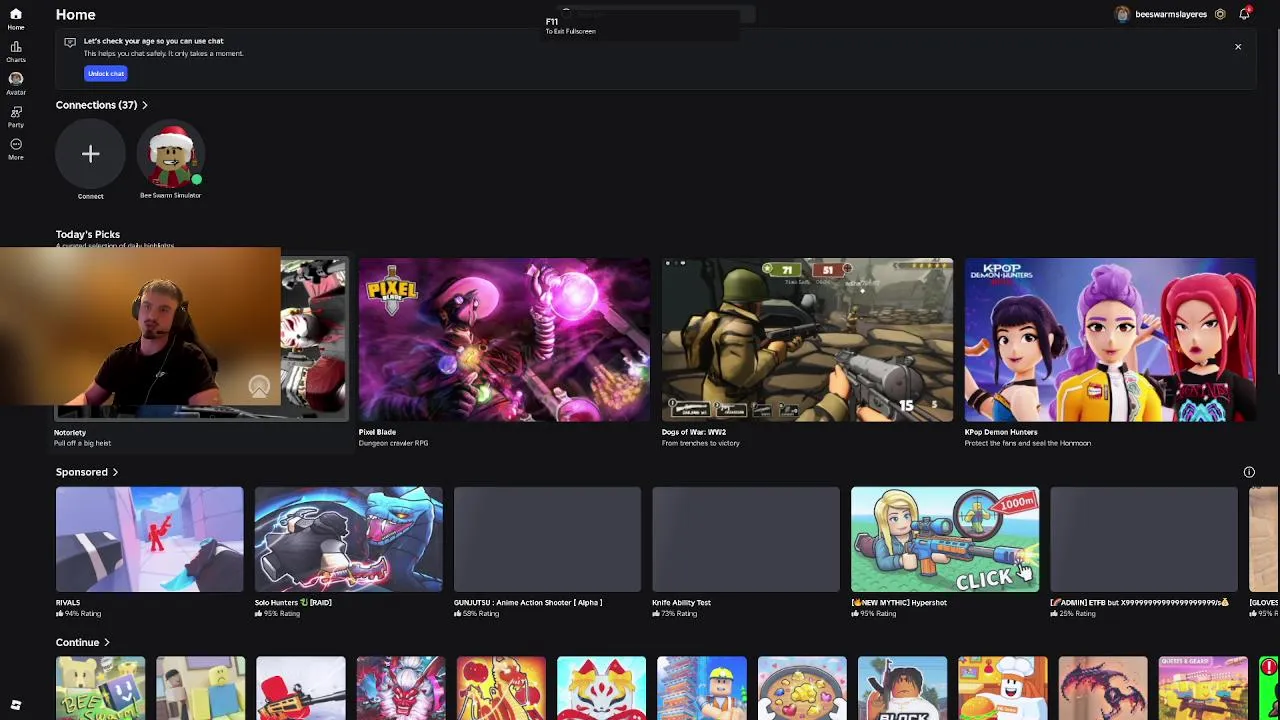Open the Party icon in the sidebar
This screenshot has height=720, width=1280.
(16, 112)
